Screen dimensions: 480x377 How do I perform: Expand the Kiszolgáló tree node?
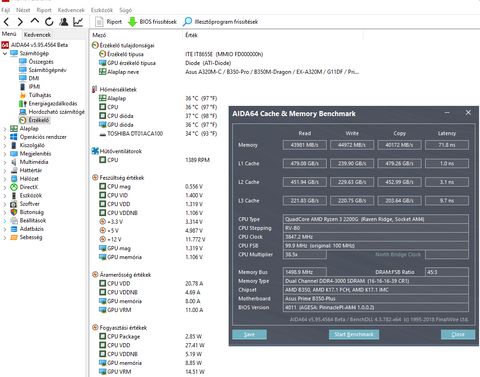click(x=5, y=145)
